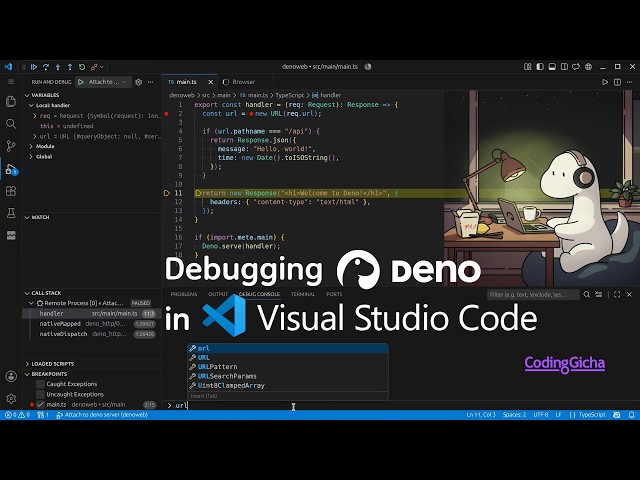The width and height of the screenshot is (640, 480).
Task: Run the file with editor play button
Action: click(605, 82)
